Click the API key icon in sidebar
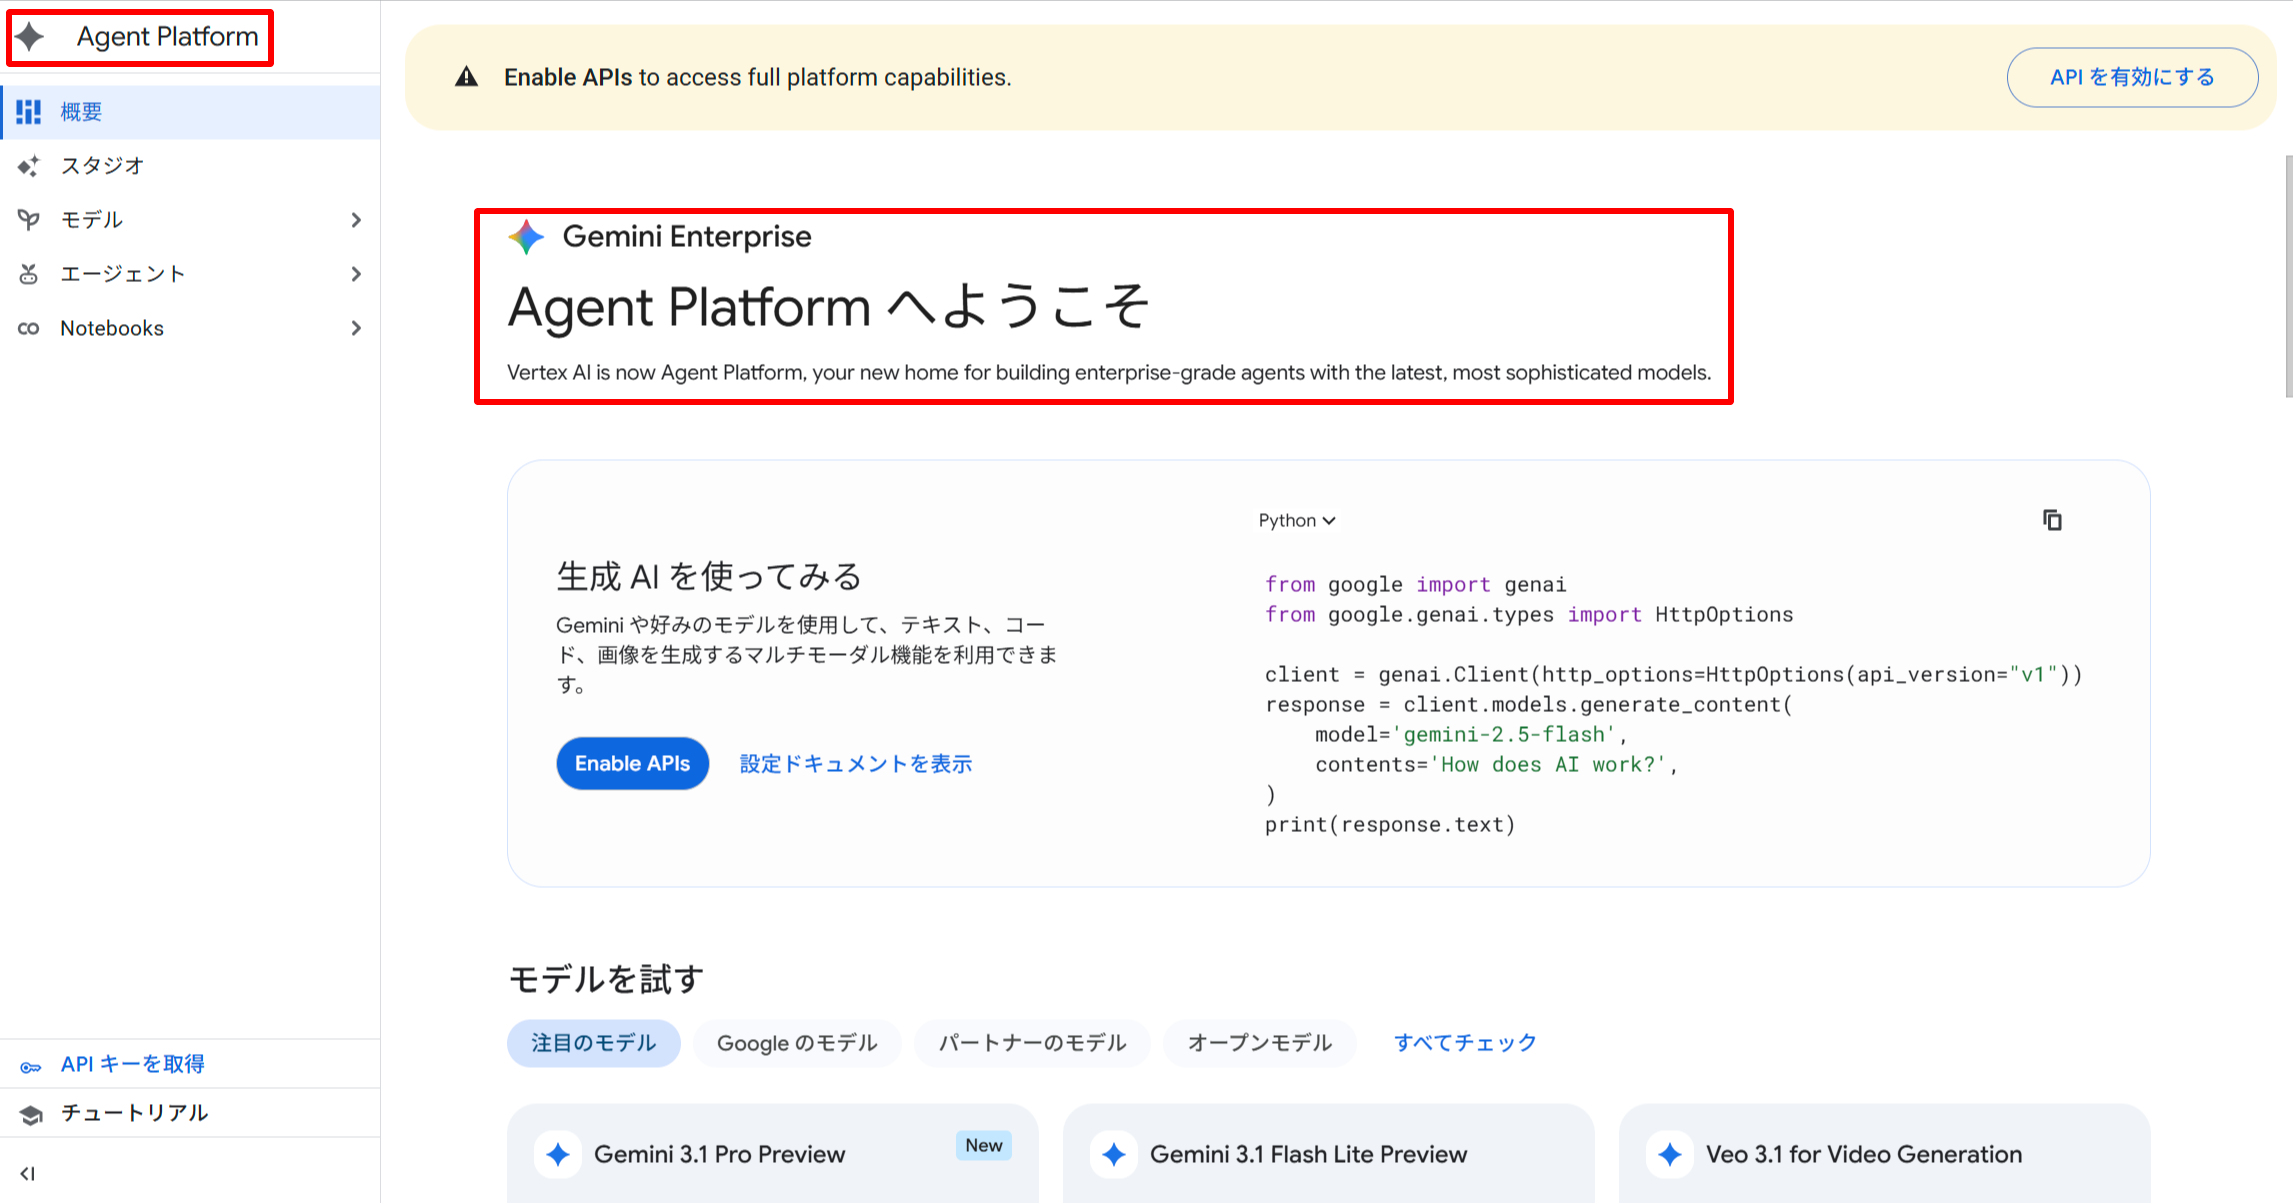 [31, 1066]
